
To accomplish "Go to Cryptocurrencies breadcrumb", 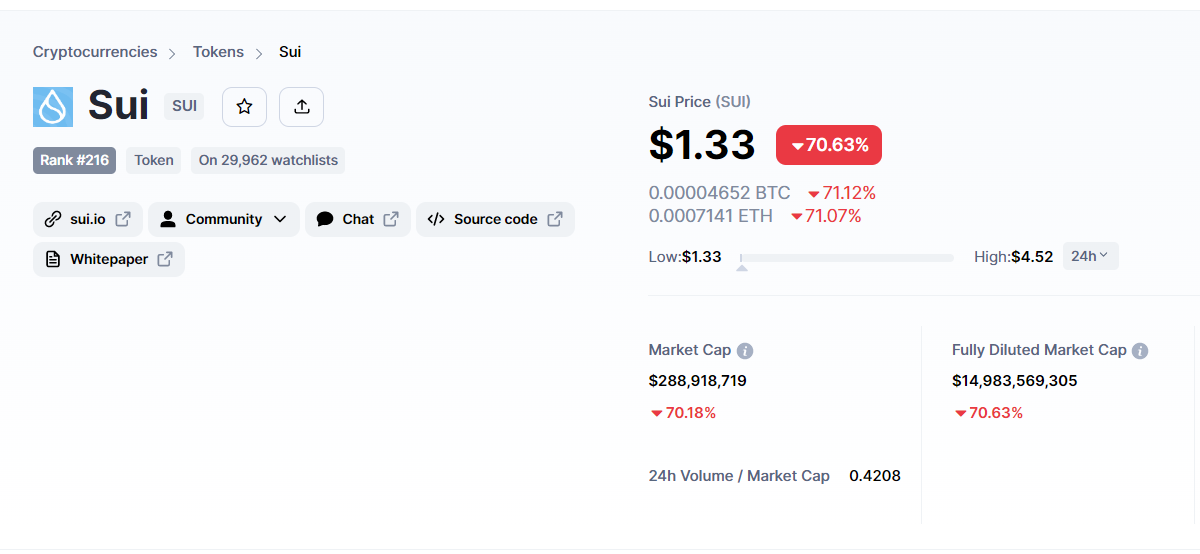I will [95, 52].
